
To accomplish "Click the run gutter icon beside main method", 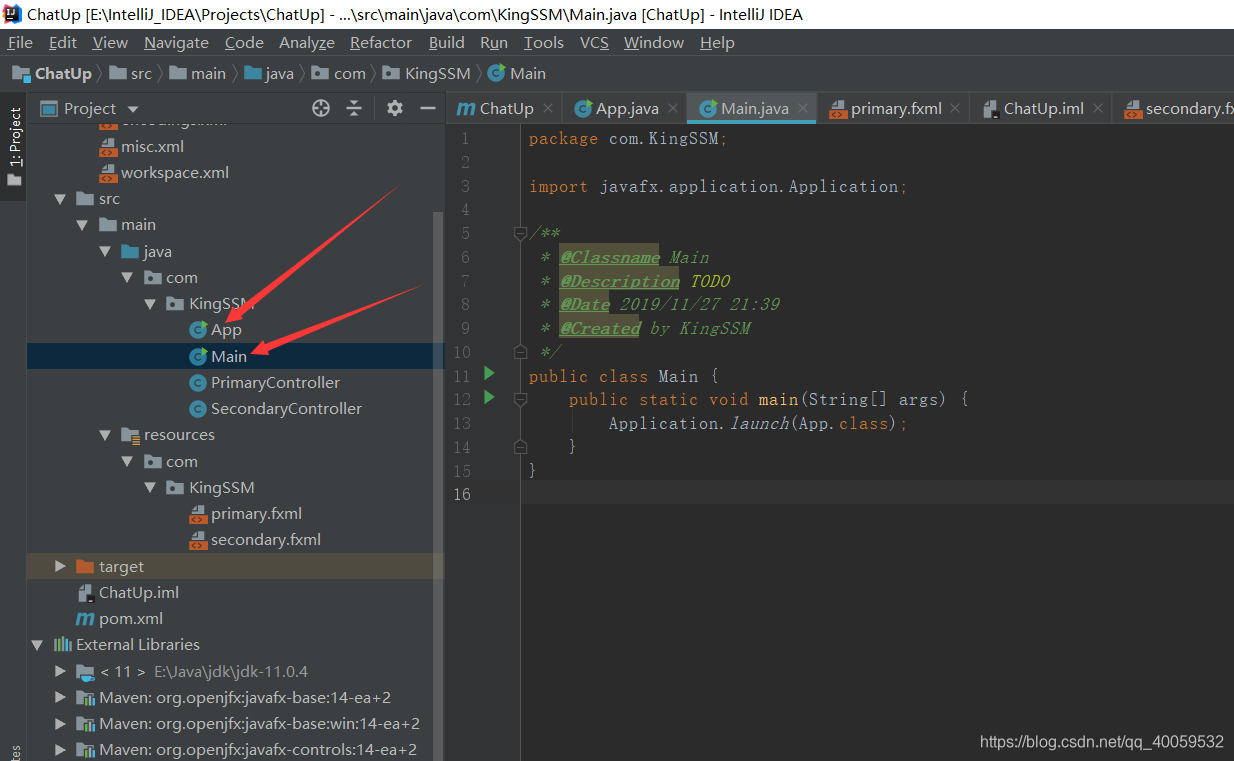I will (x=489, y=398).
